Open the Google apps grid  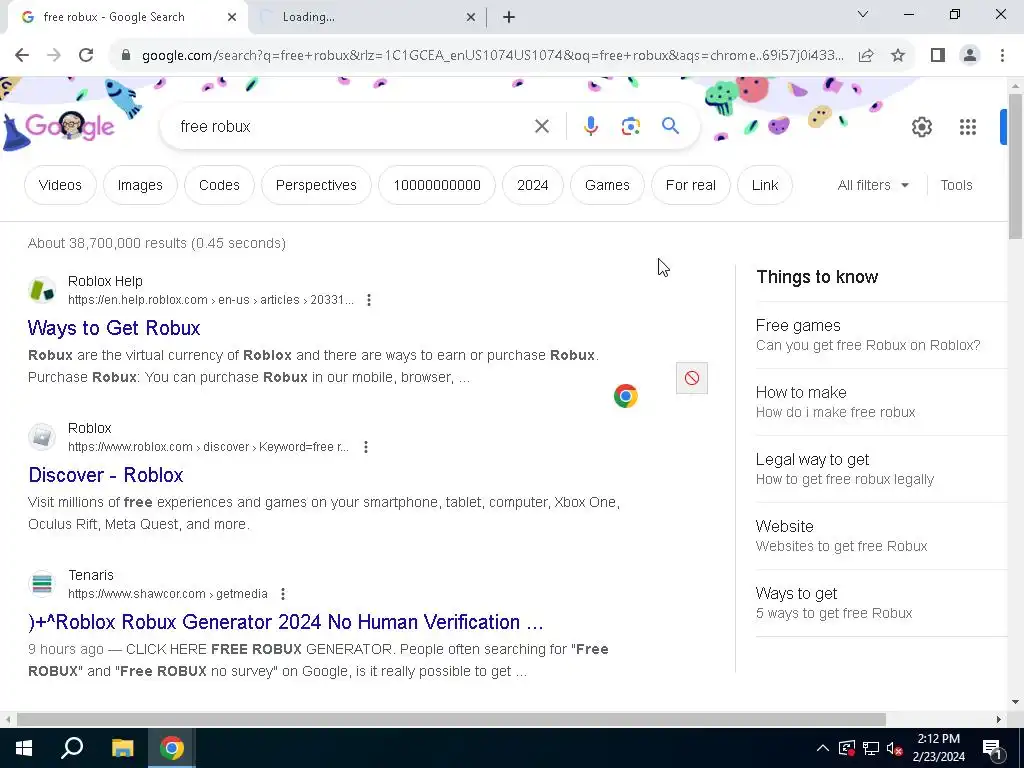[968, 127]
